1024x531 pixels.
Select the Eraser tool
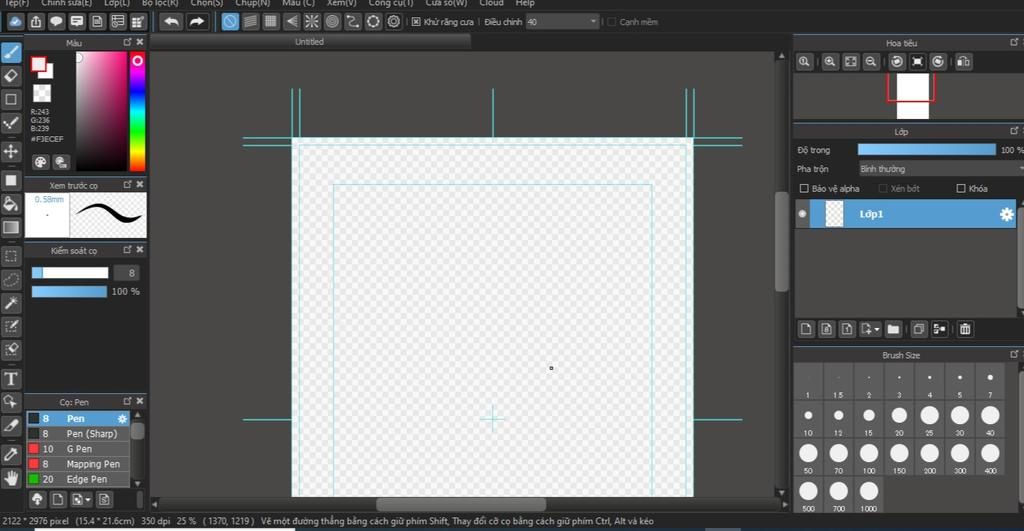(x=11, y=76)
